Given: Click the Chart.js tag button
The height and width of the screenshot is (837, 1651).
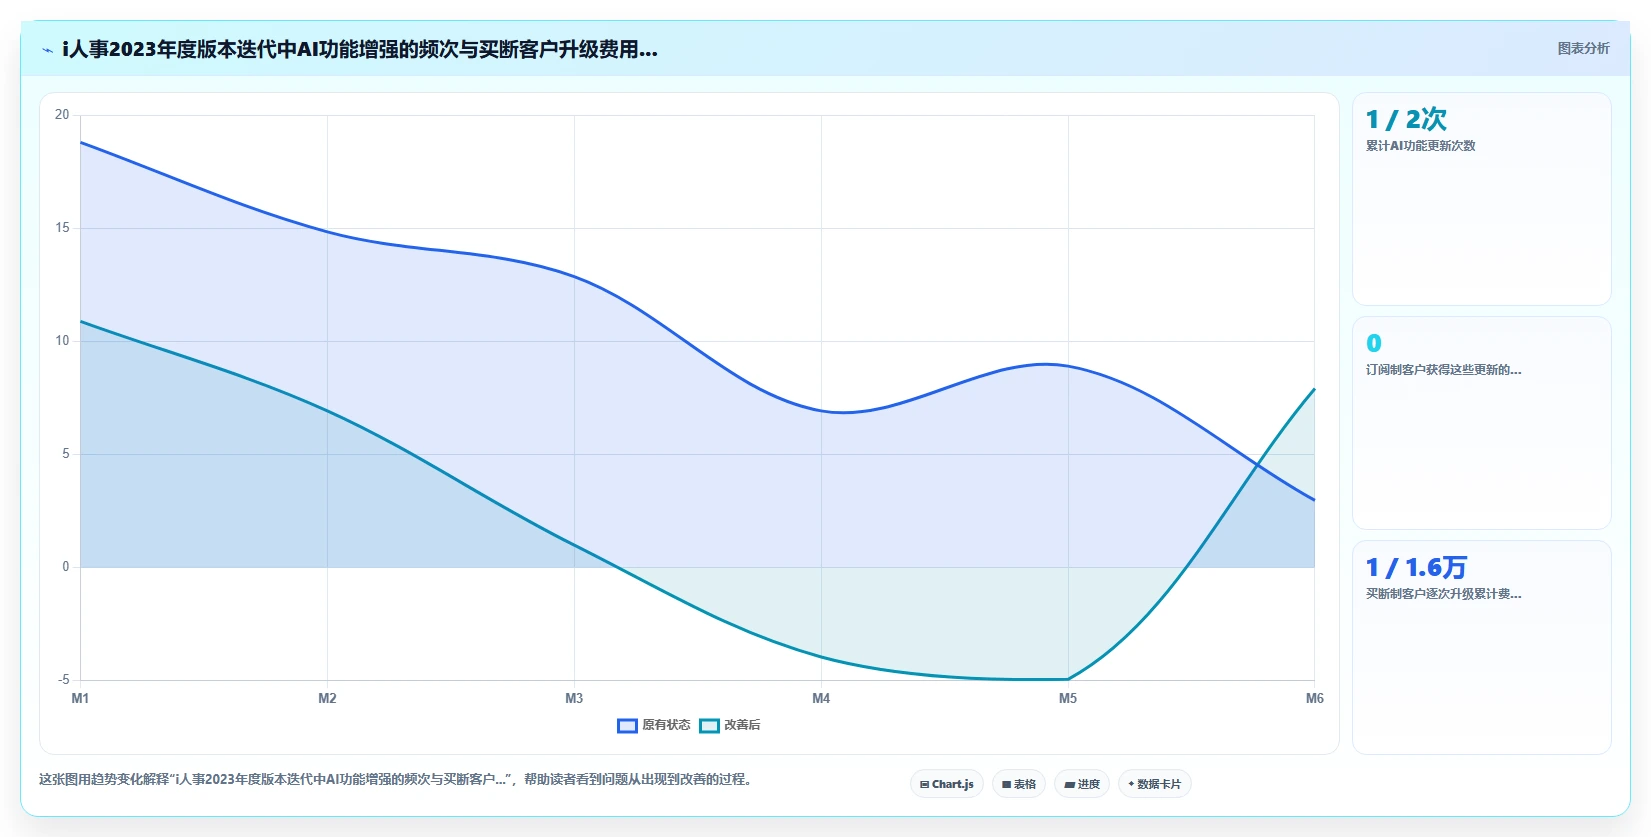Looking at the screenshot, I should pyautogui.click(x=947, y=784).
